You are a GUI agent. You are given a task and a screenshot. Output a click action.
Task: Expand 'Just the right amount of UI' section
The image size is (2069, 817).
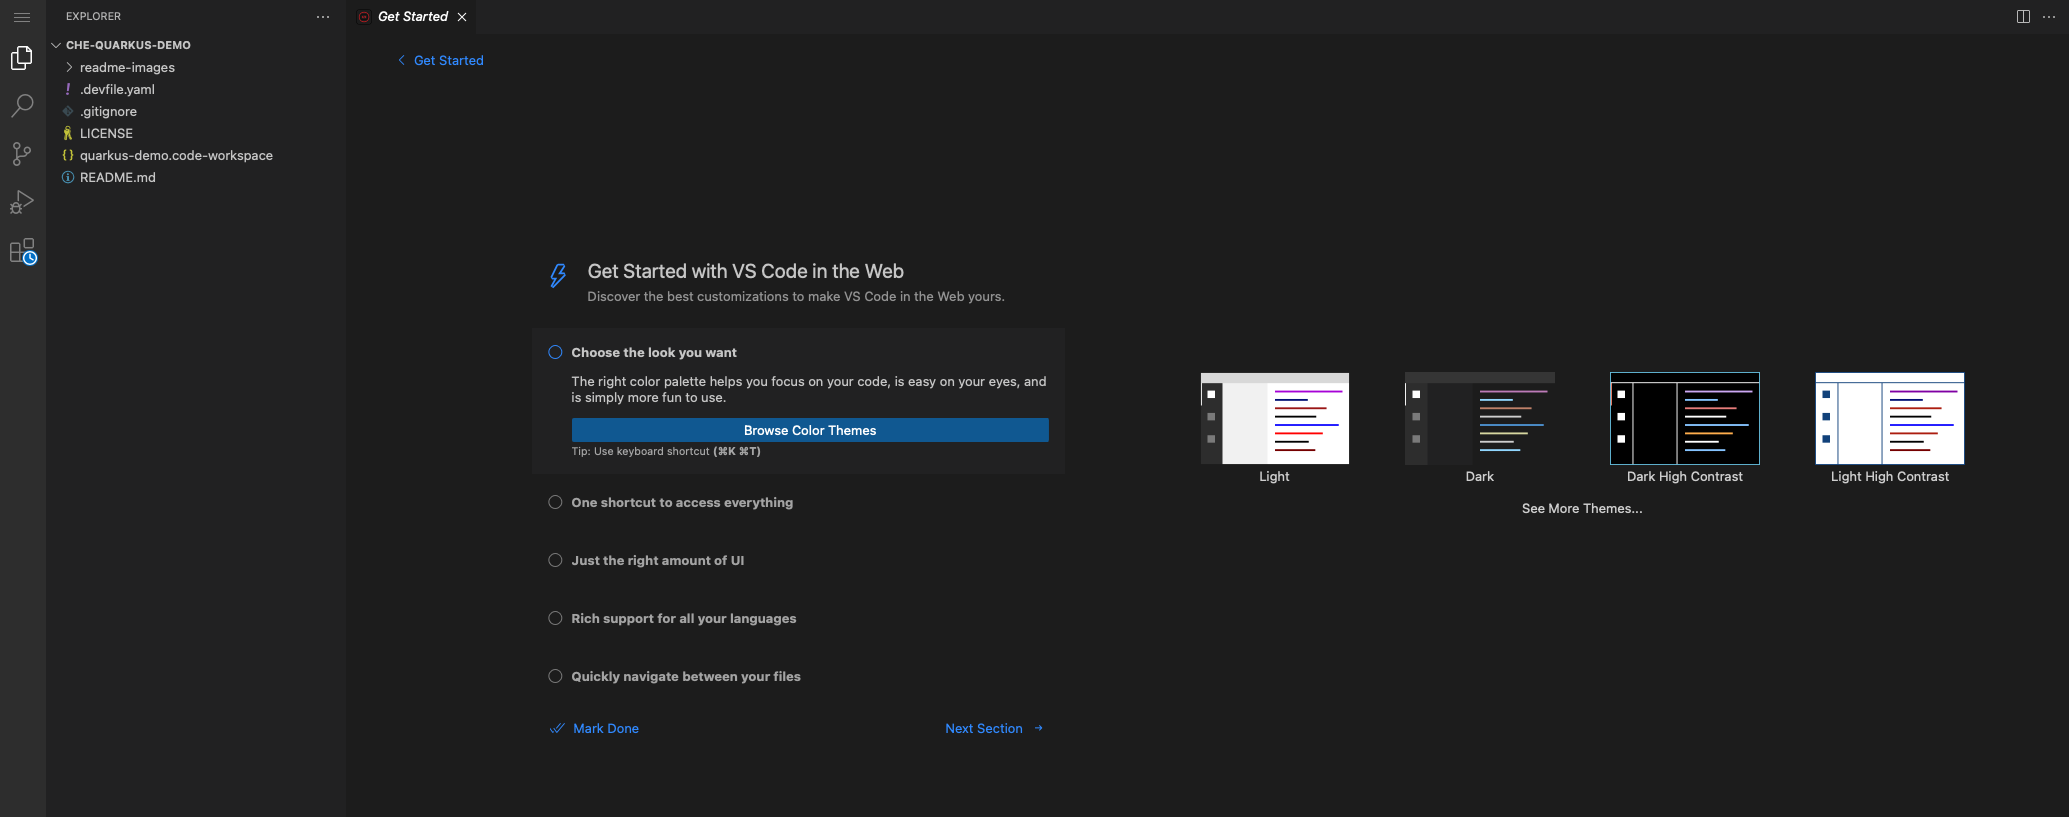(657, 560)
